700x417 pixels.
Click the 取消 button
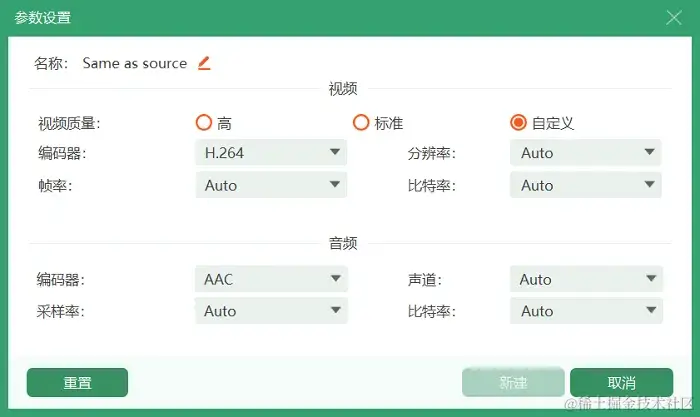[621, 383]
